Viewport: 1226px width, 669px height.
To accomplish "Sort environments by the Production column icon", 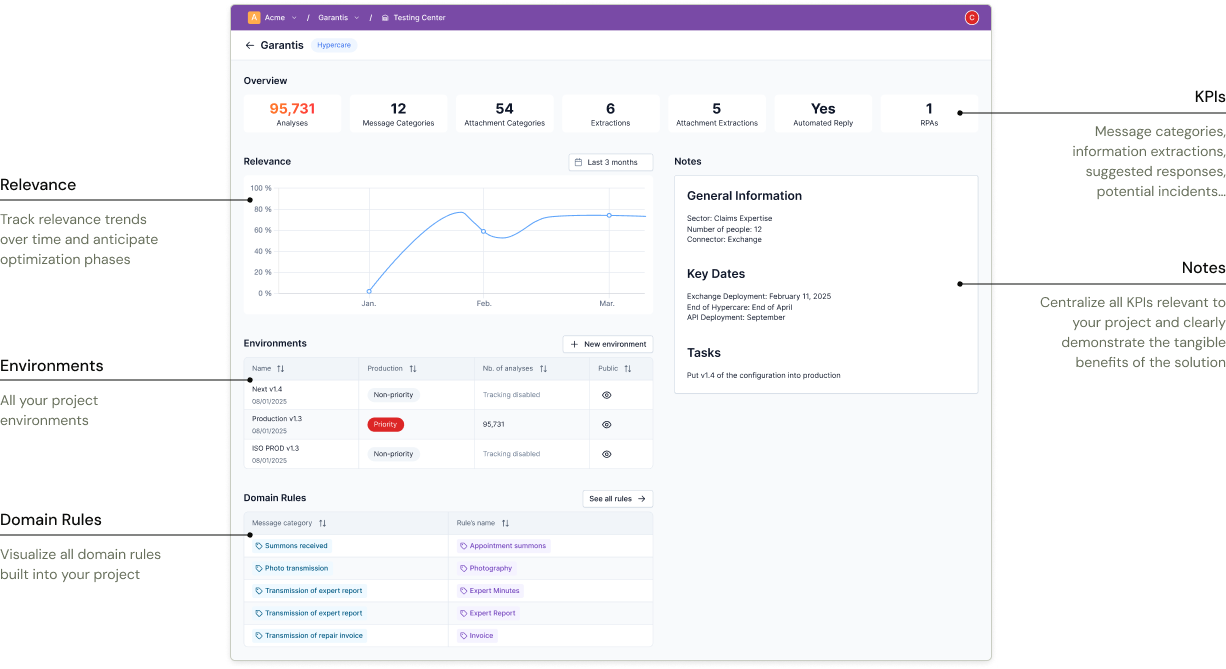I will coord(413,369).
